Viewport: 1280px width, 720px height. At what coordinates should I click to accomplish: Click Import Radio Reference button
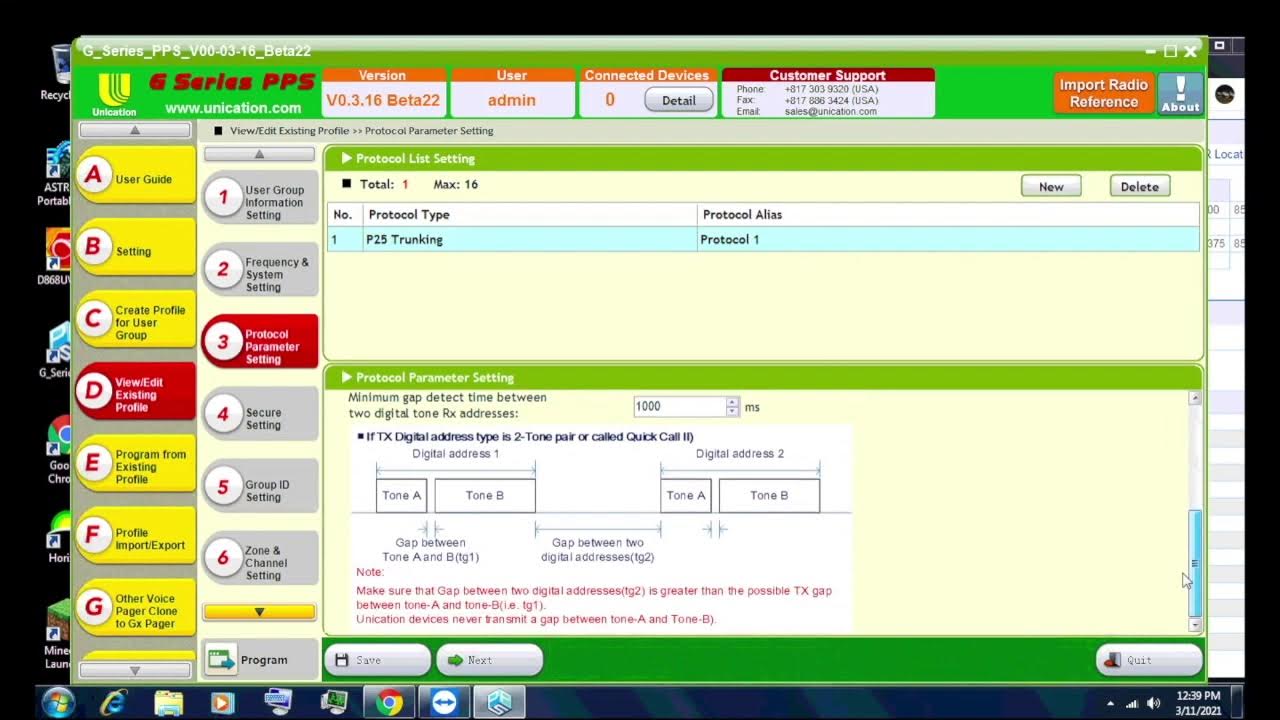click(1104, 93)
